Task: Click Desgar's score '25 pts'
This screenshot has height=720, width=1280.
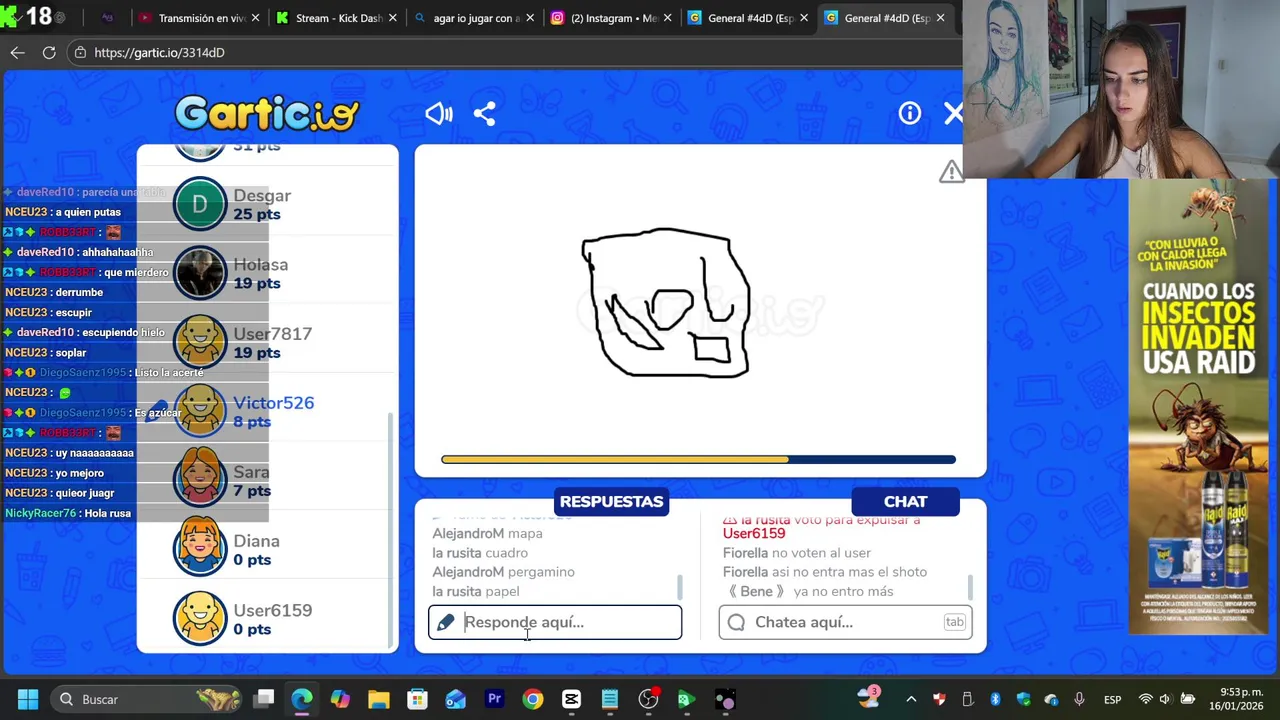Action: 256,214
